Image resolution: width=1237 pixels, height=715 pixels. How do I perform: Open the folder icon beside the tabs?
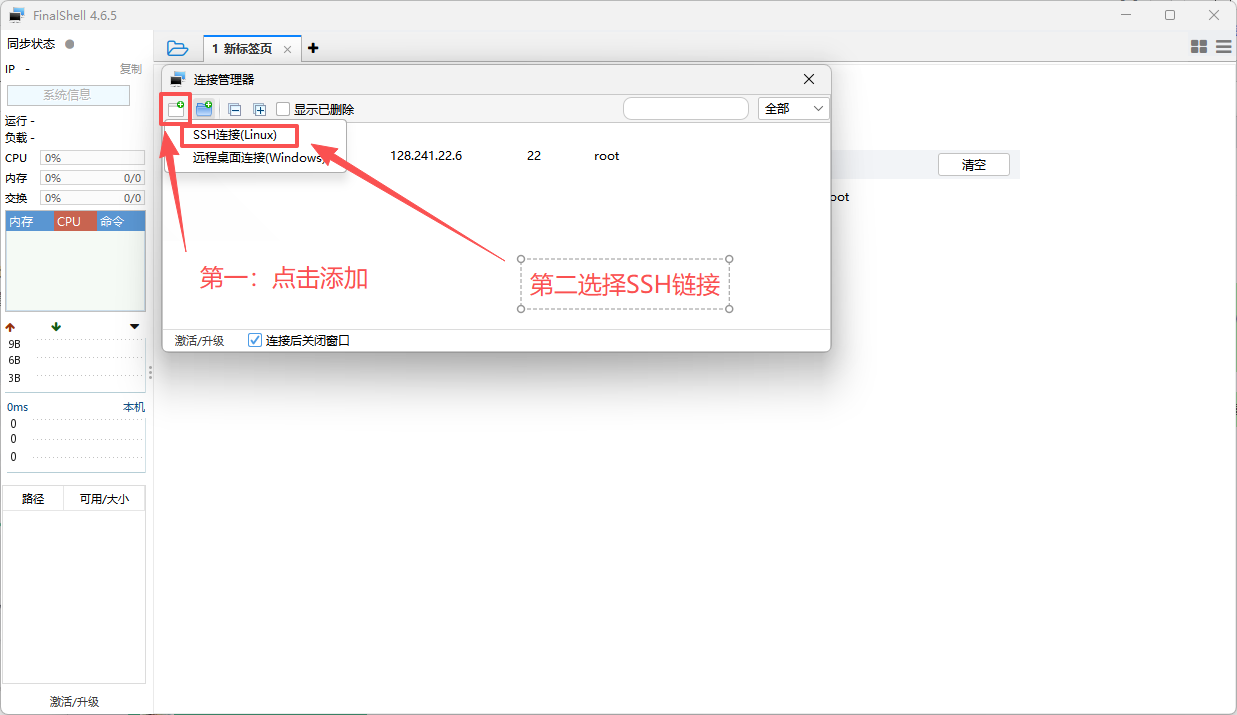(x=177, y=48)
